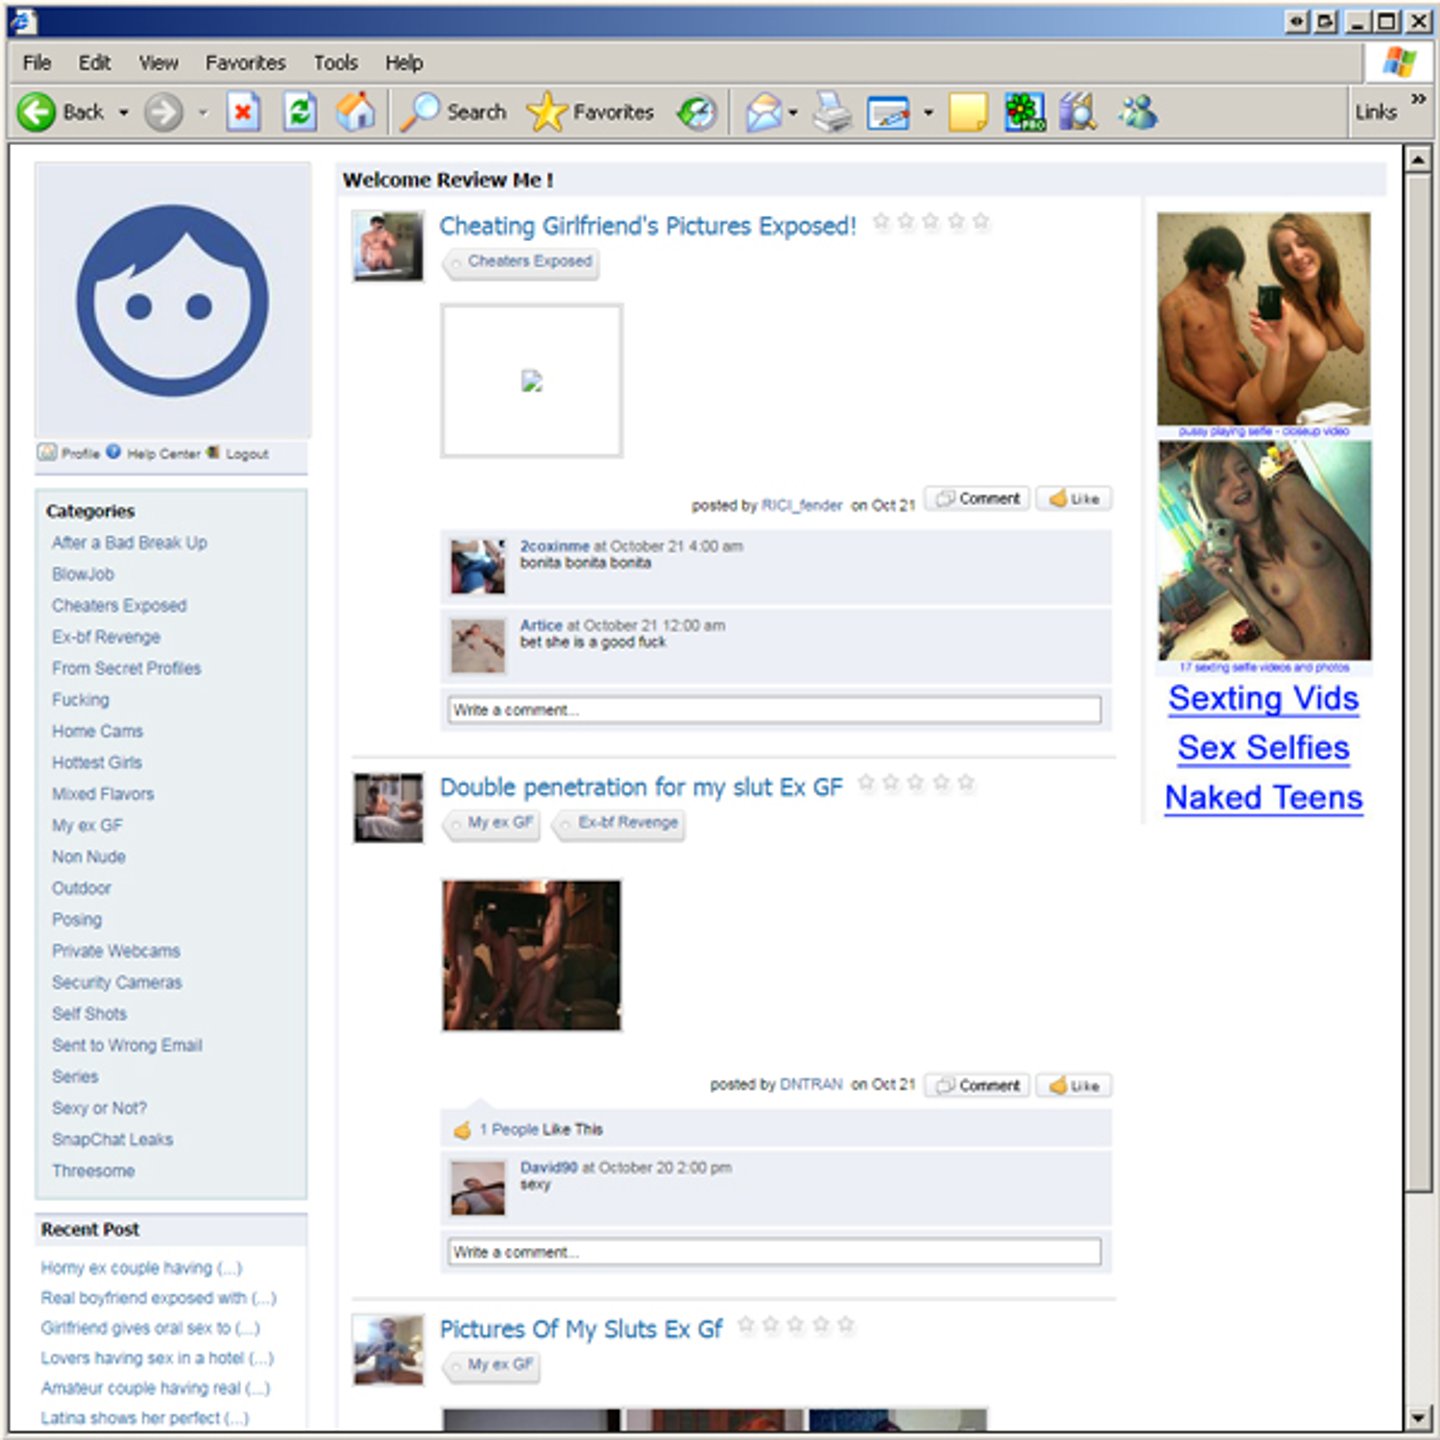Expand the Back button history dropdown arrow
1440x1440 pixels.
pos(124,113)
